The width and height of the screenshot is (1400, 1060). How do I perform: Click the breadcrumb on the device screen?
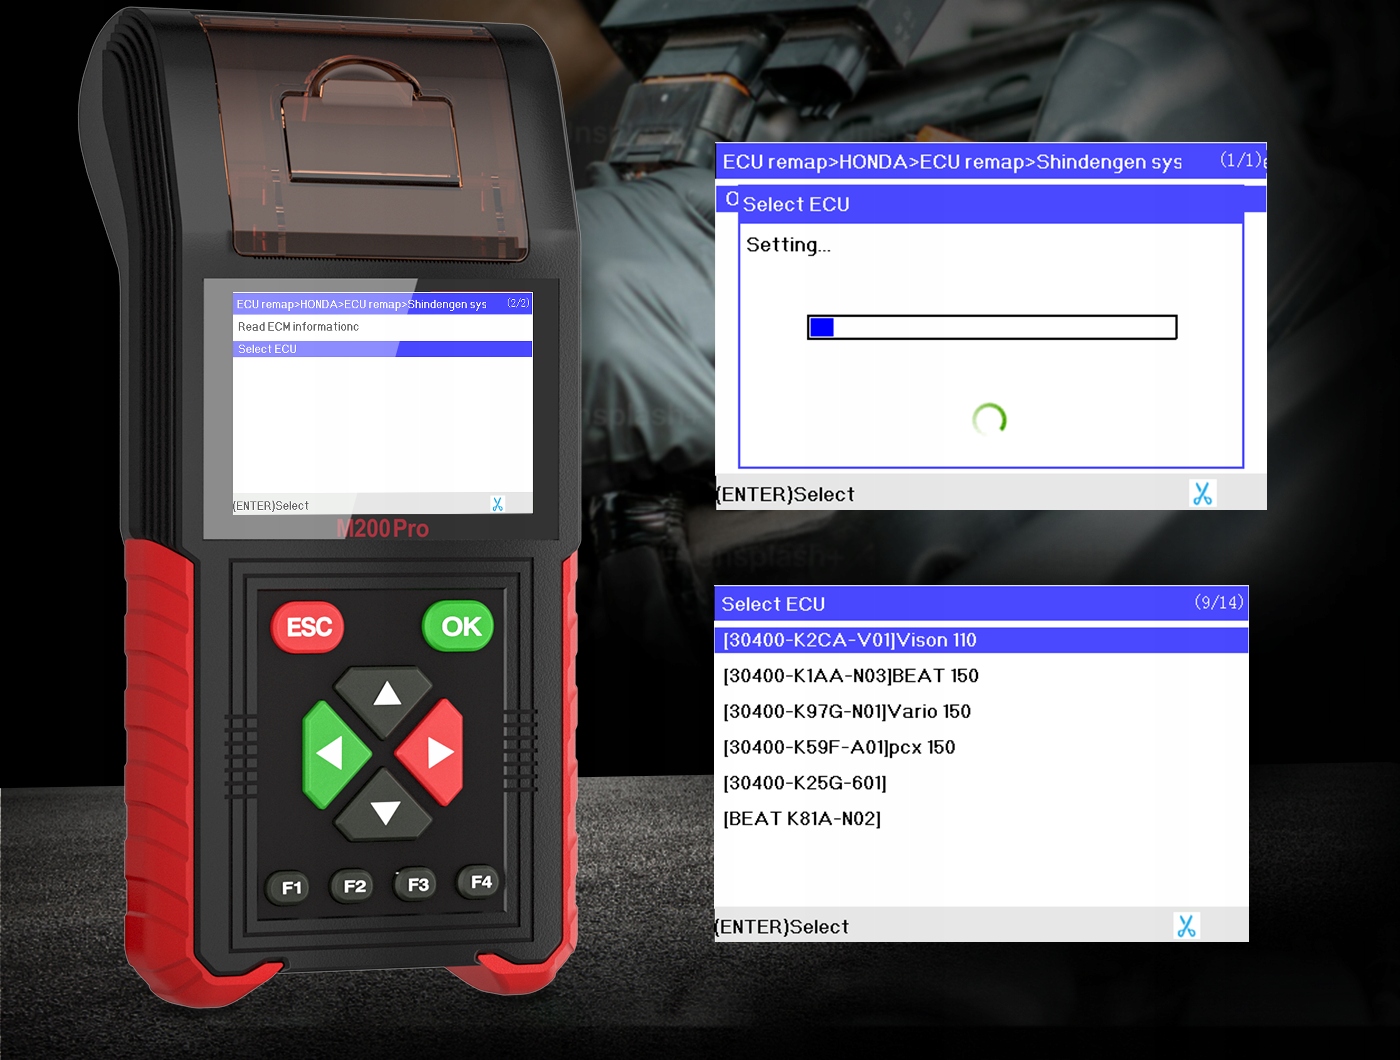(x=361, y=304)
